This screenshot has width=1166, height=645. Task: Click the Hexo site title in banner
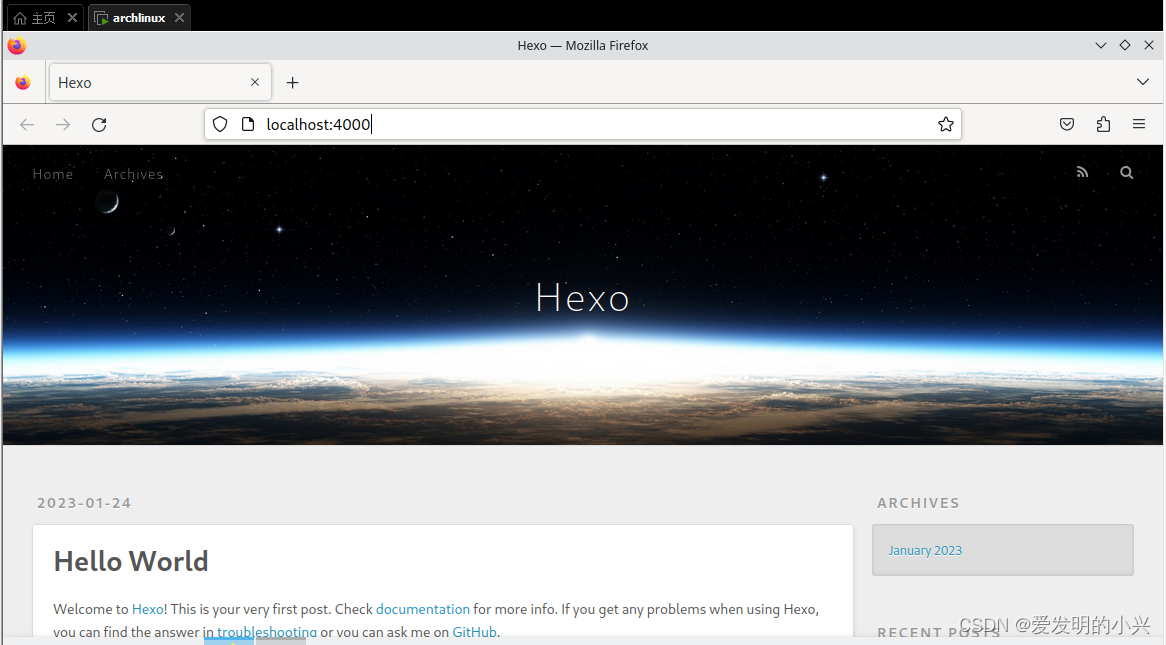(582, 298)
